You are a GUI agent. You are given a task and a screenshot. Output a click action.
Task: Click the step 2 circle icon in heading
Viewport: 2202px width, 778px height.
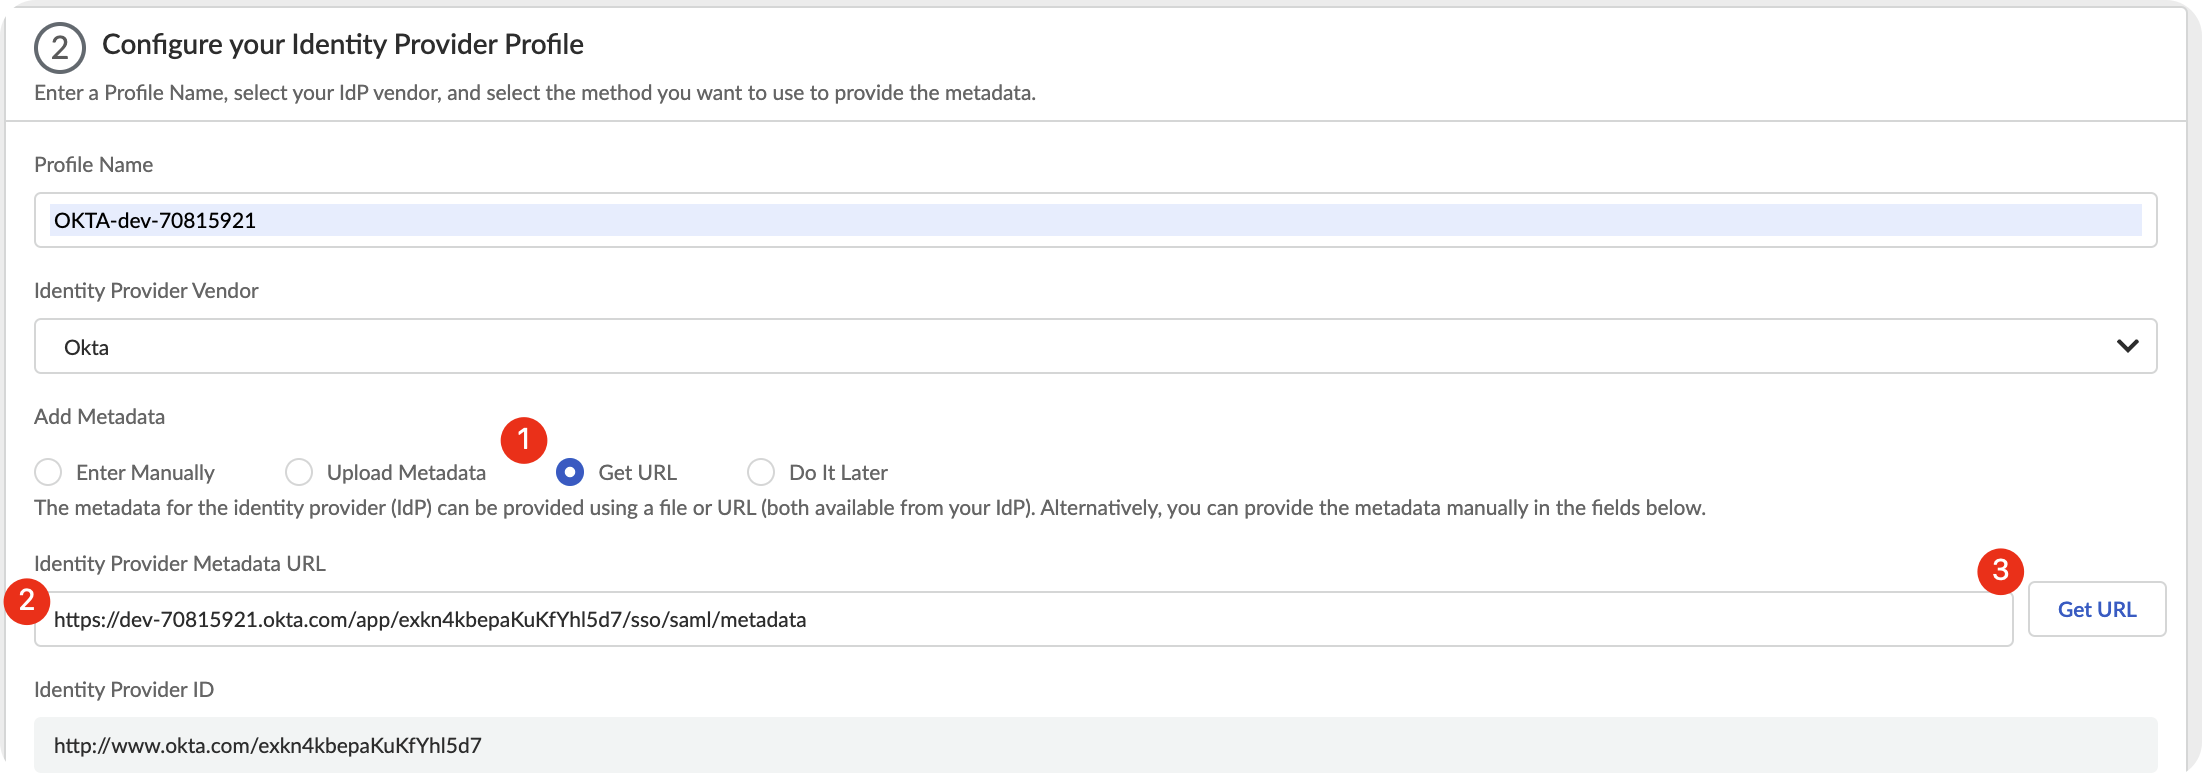click(60, 48)
